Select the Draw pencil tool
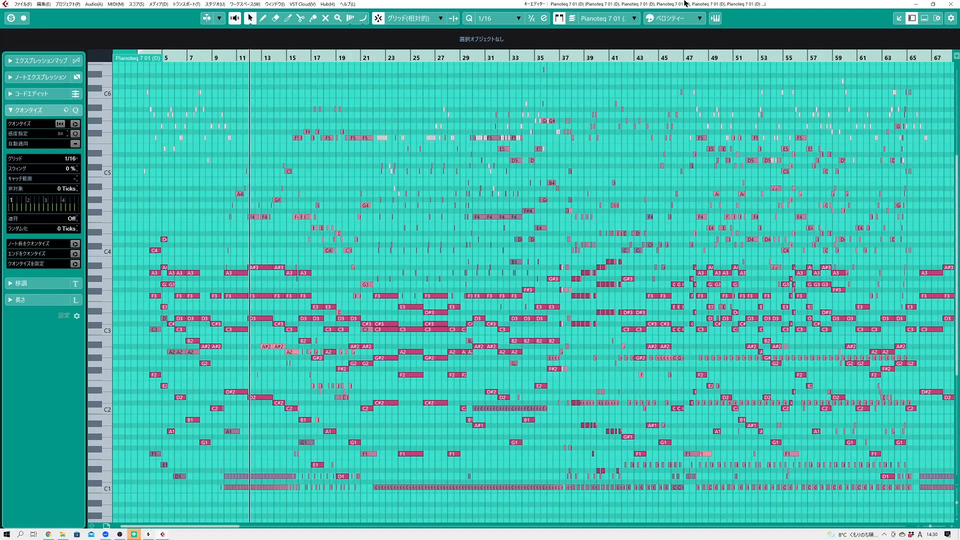The width and height of the screenshot is (960, 540). click(263, 18)
